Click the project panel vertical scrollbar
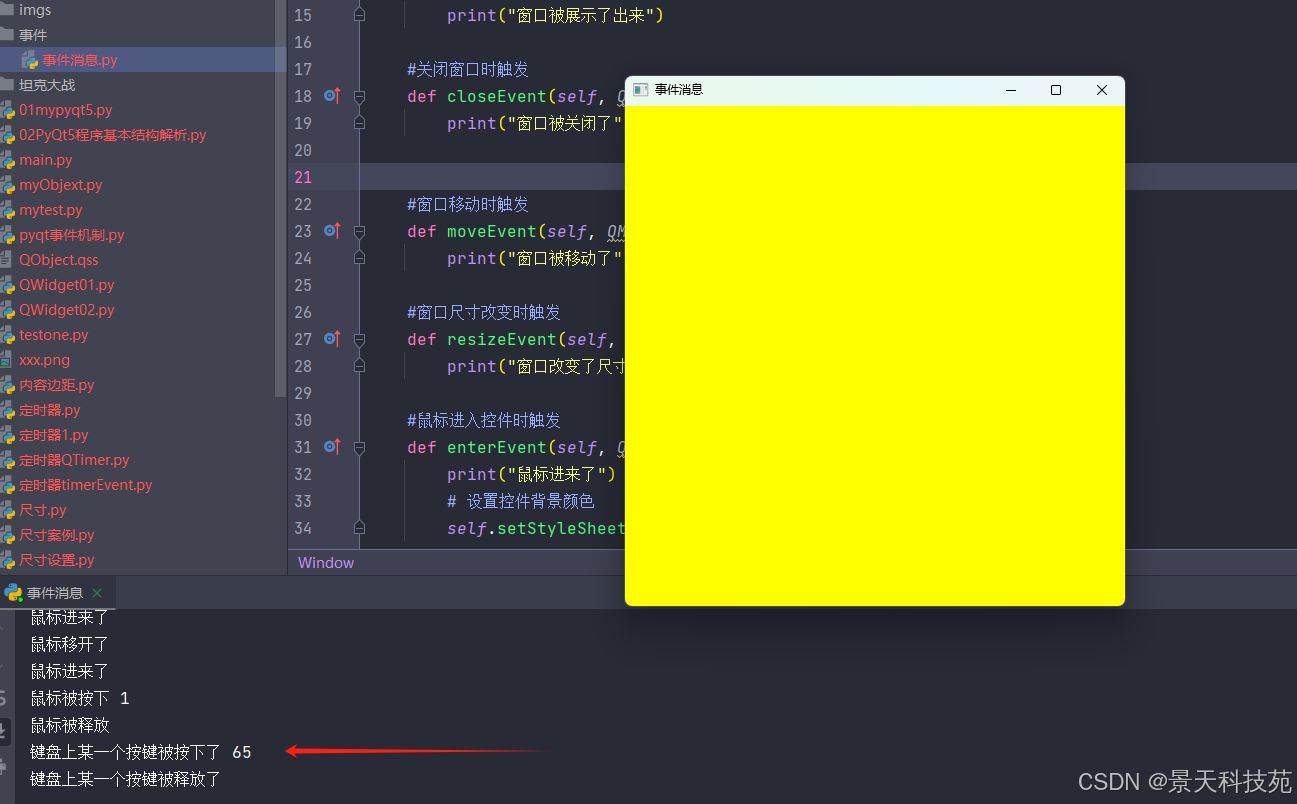 [282, 200]
